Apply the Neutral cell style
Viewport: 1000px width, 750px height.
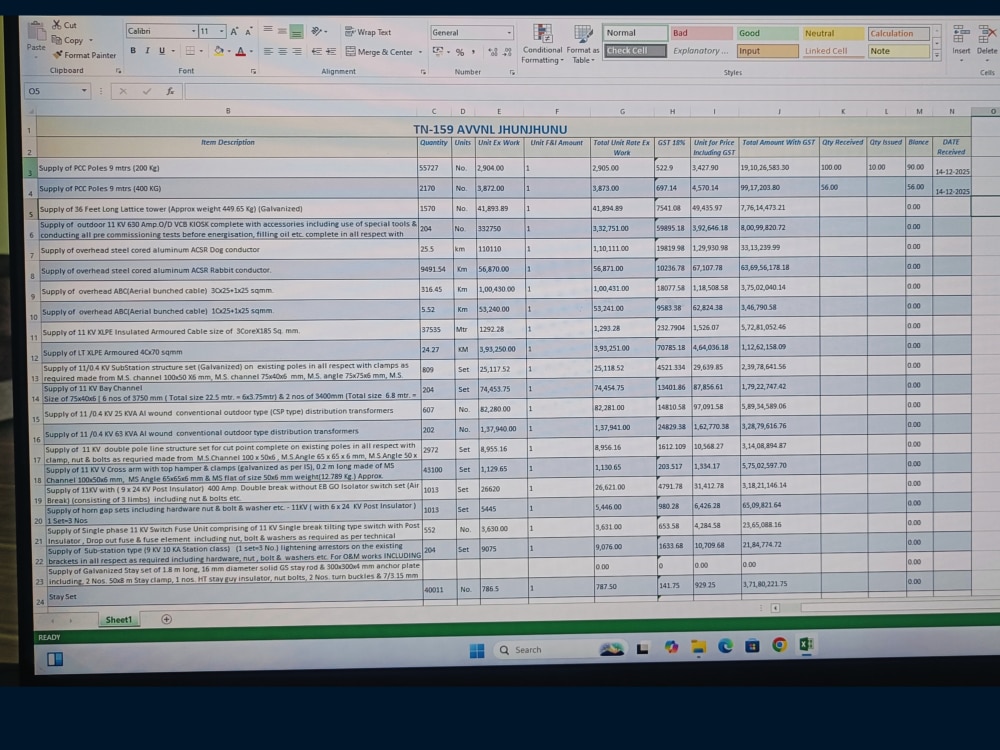[833, 33]
